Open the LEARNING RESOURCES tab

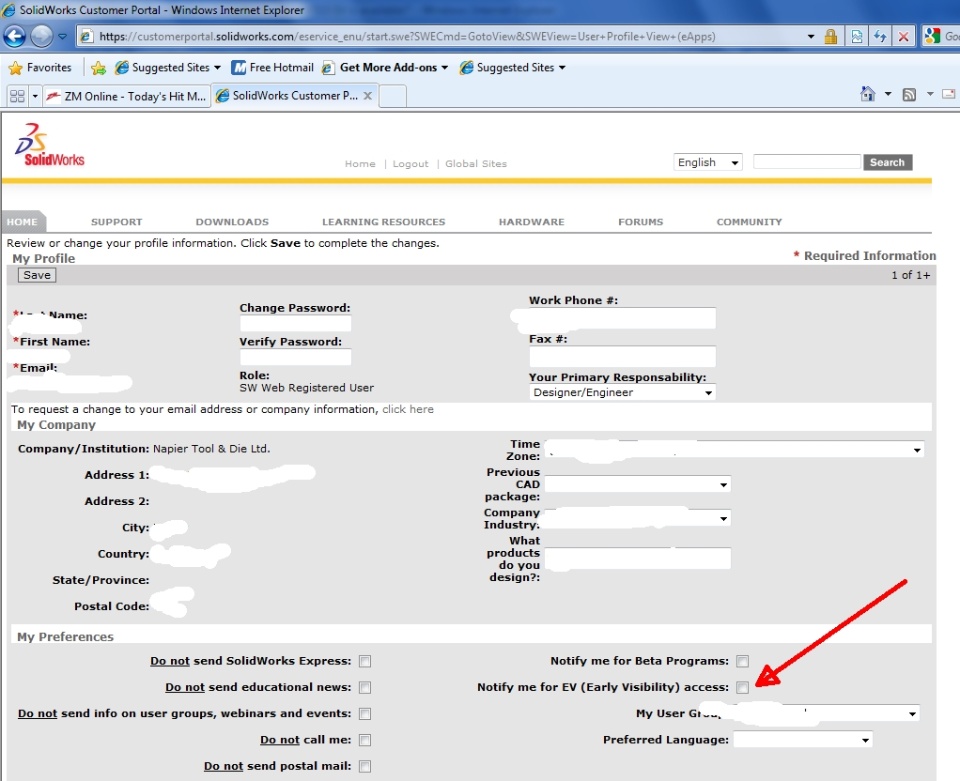383,222
